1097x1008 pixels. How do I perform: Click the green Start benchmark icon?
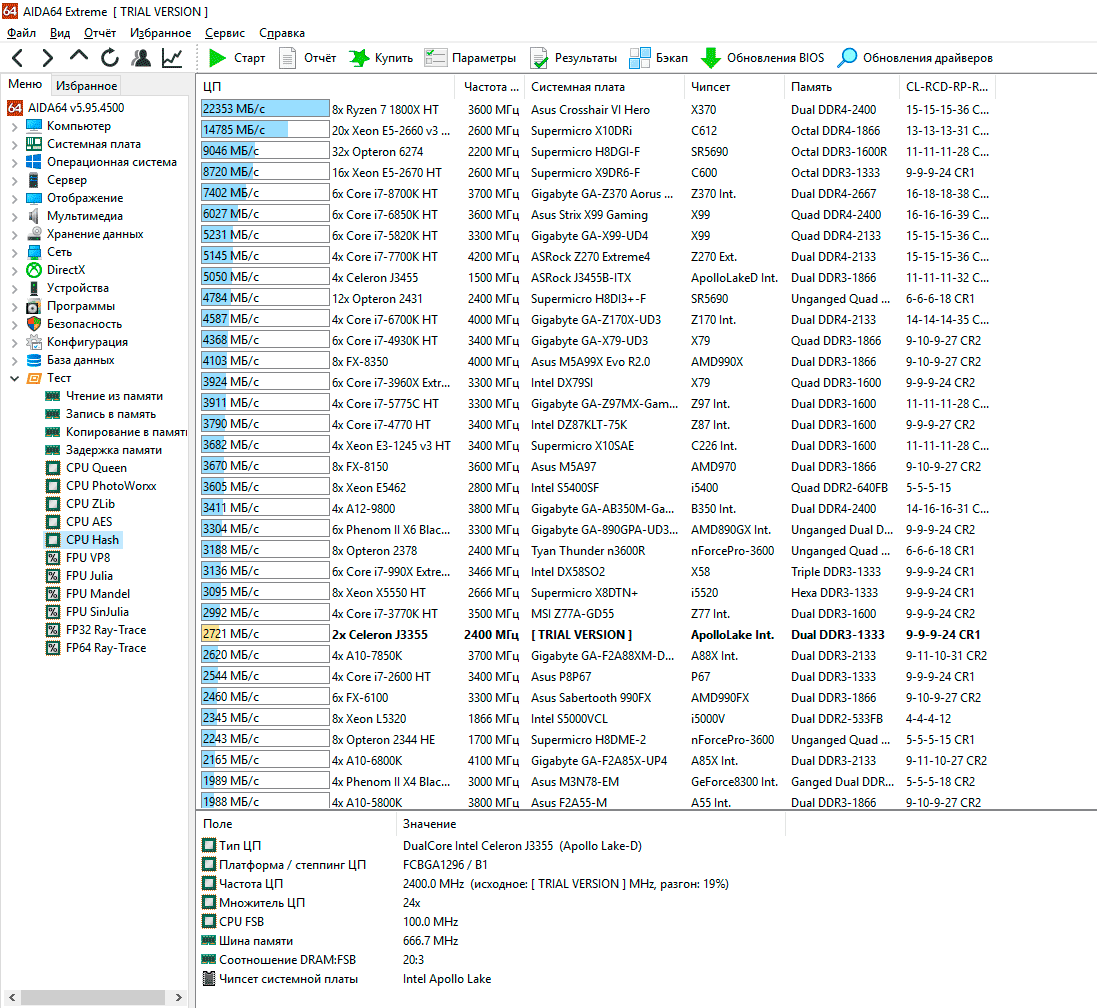tap(217, 58)
